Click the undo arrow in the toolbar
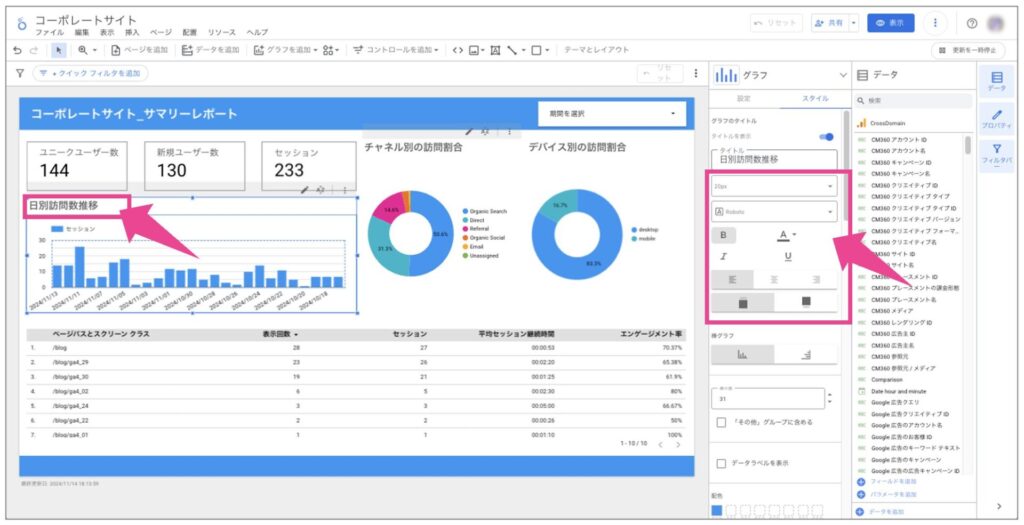This screenshot has height=525, width=1024. 18,50
